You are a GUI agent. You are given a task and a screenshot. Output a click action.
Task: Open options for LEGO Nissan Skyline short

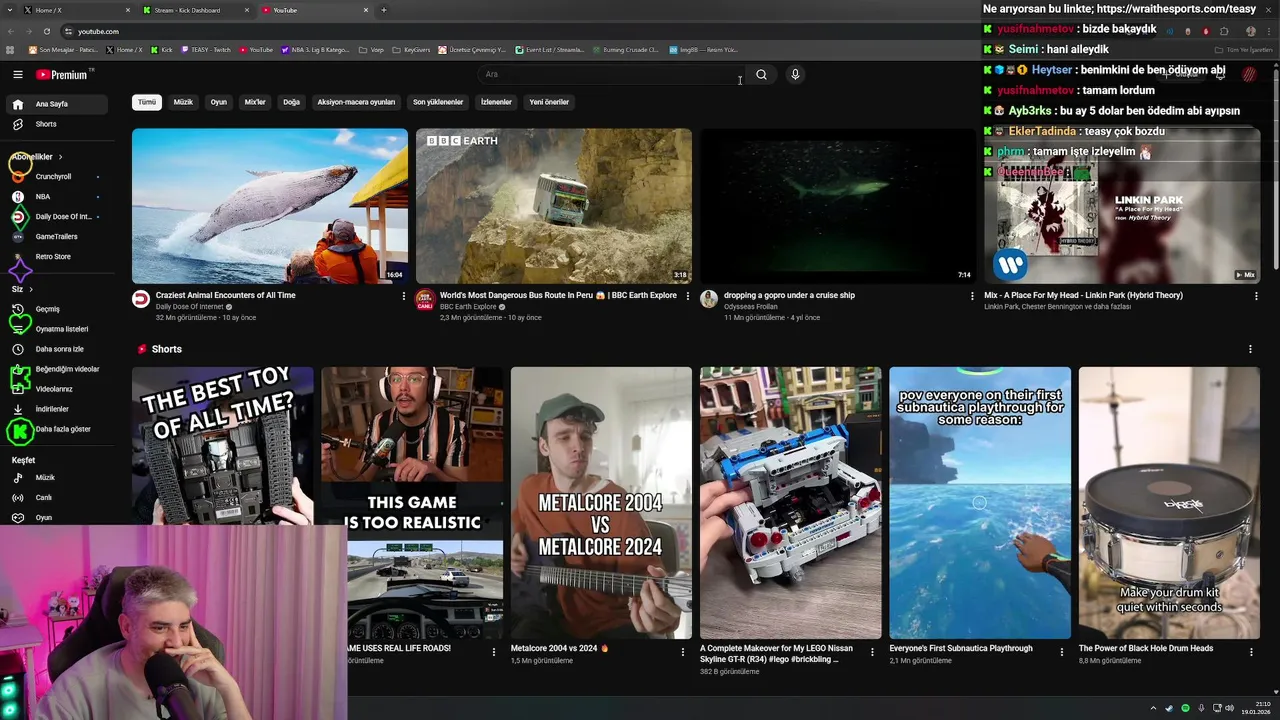872,652
